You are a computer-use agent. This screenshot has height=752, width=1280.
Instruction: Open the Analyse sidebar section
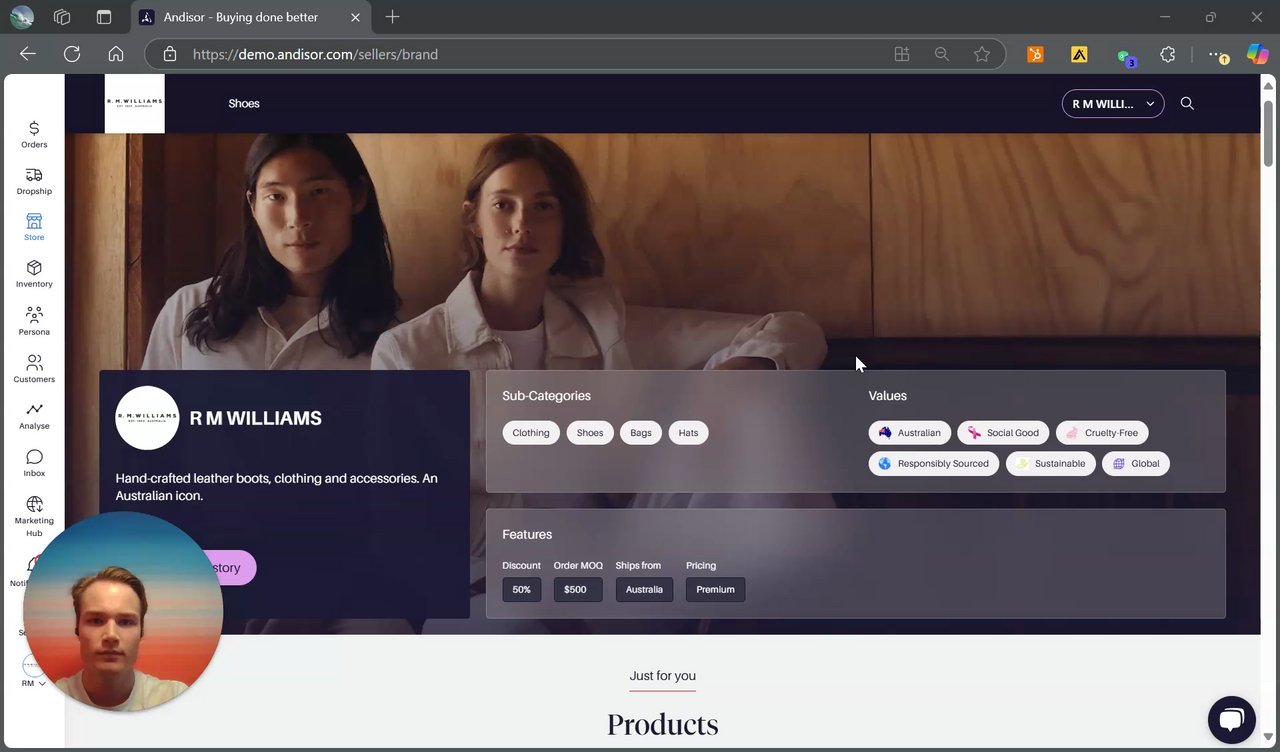(x=34, y=415)
